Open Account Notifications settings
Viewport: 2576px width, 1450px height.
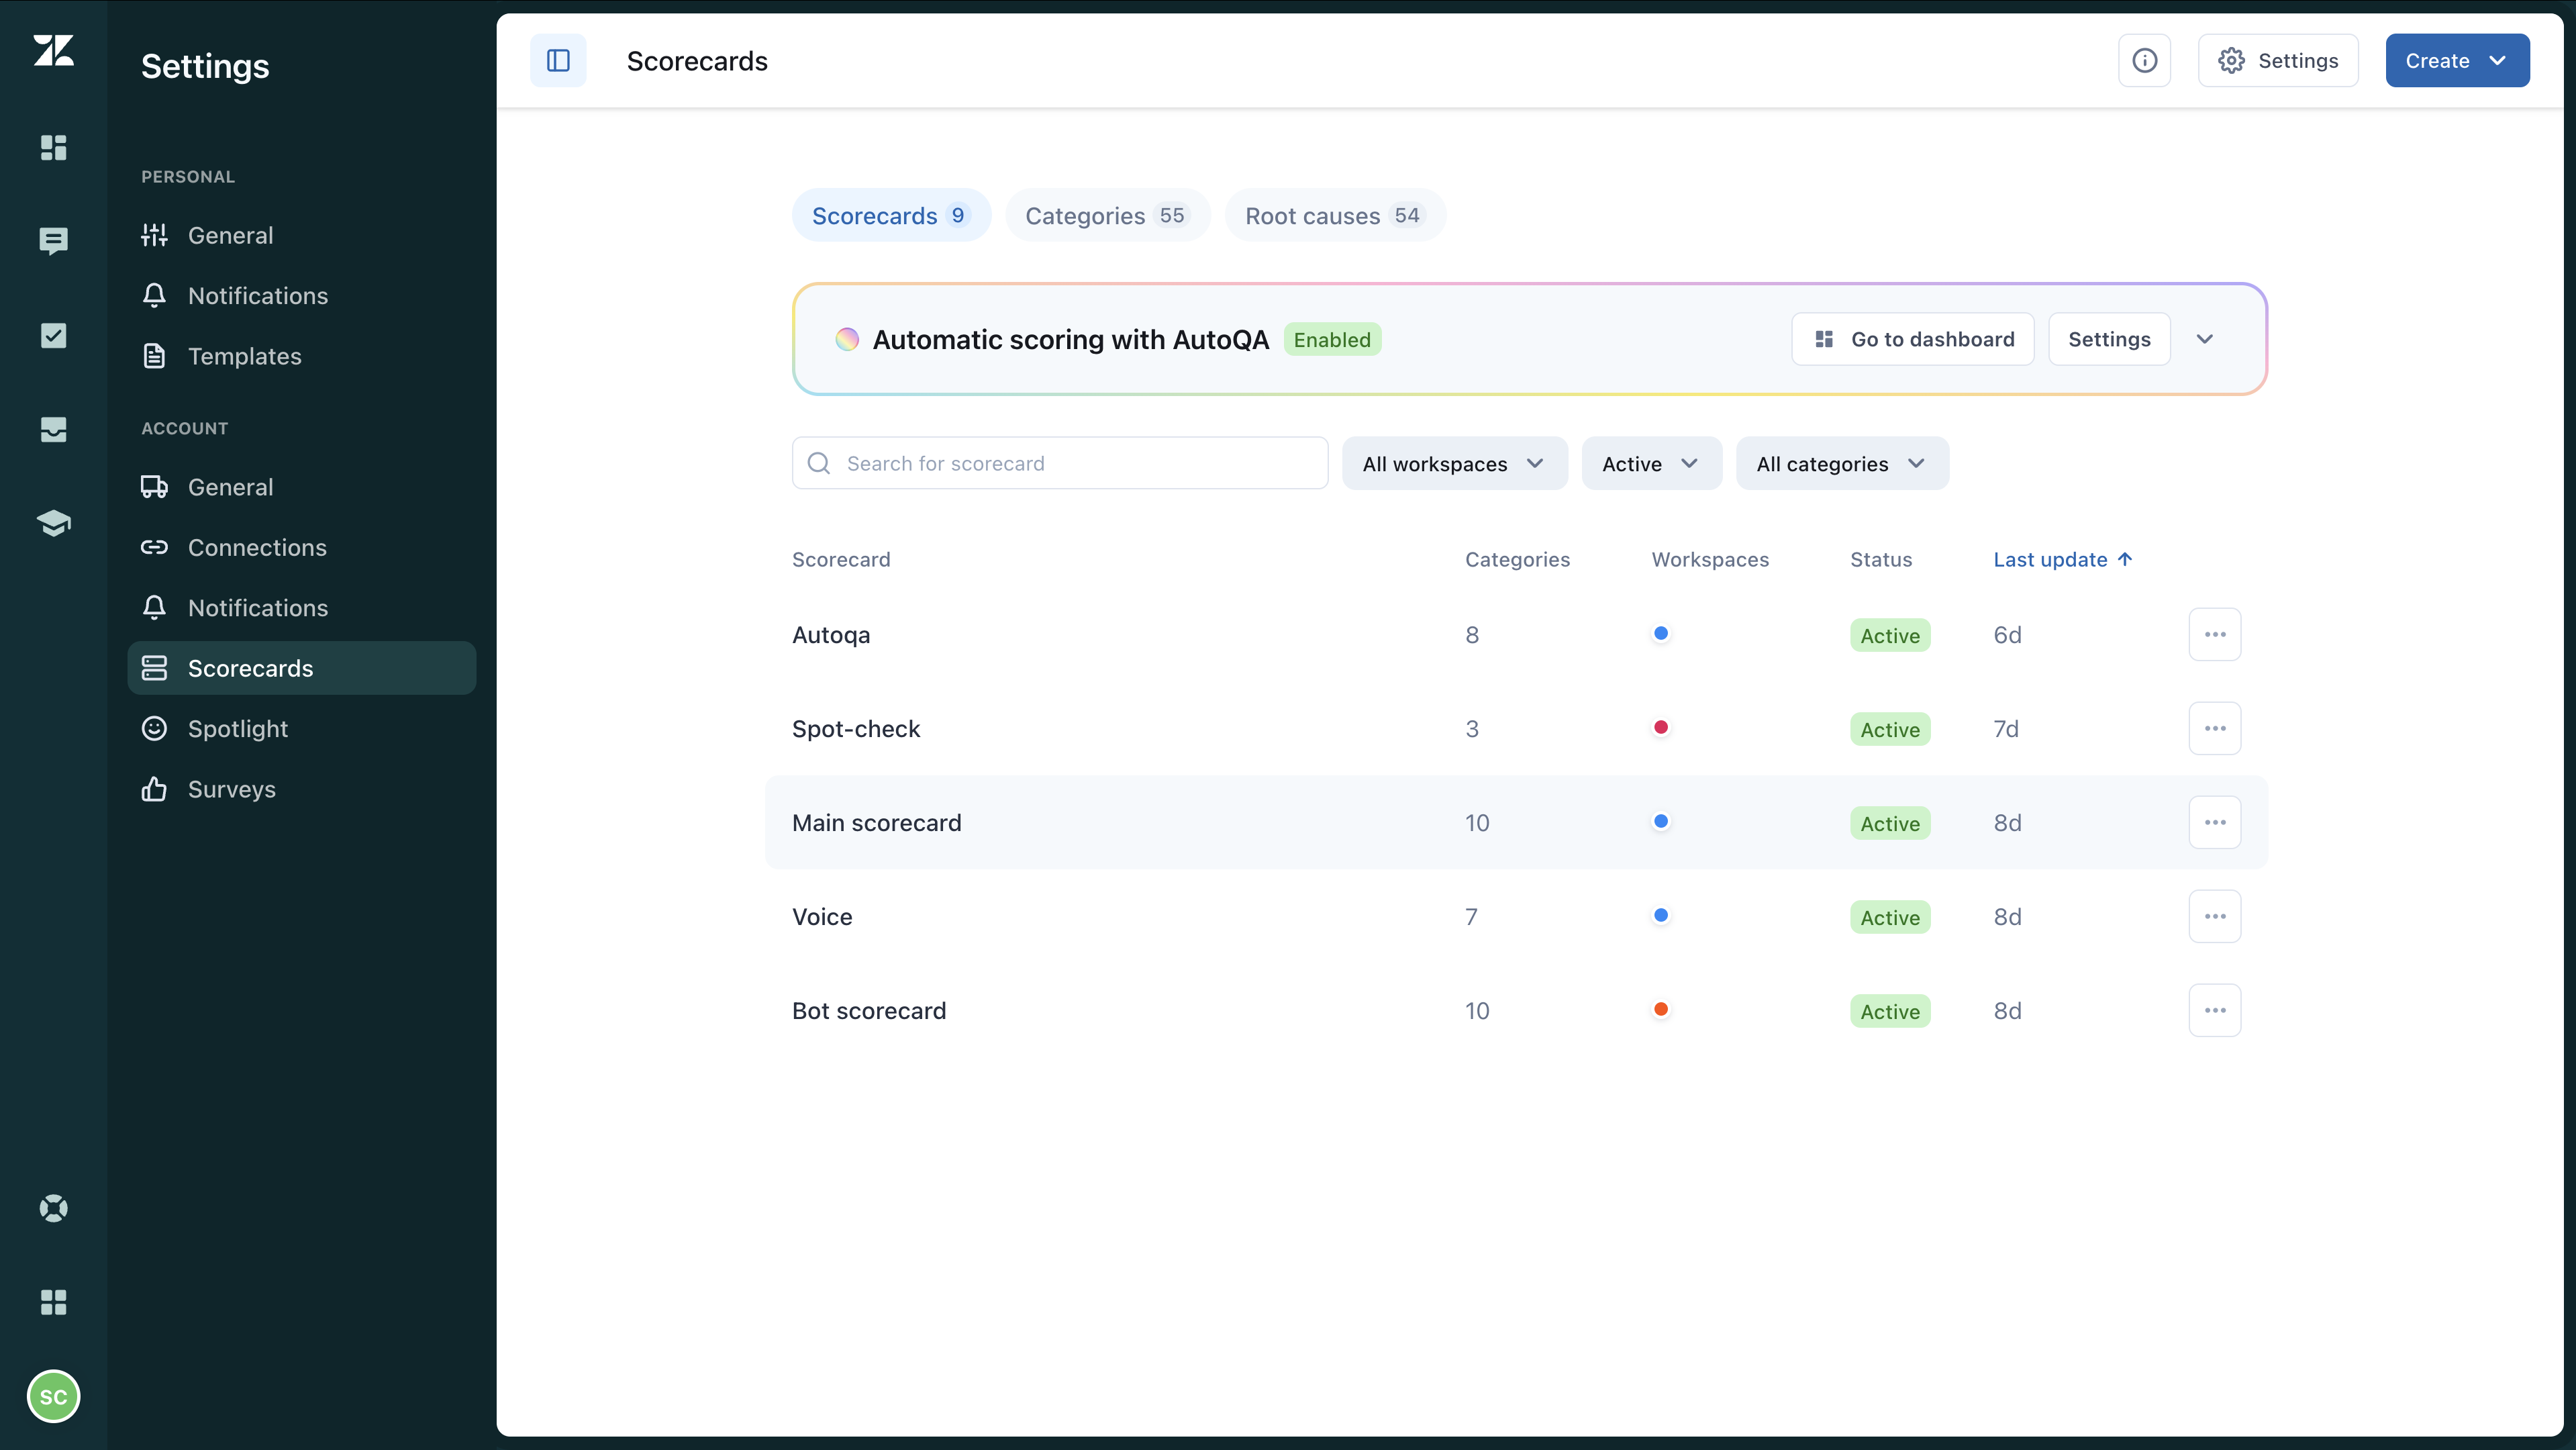coord(301,608)
